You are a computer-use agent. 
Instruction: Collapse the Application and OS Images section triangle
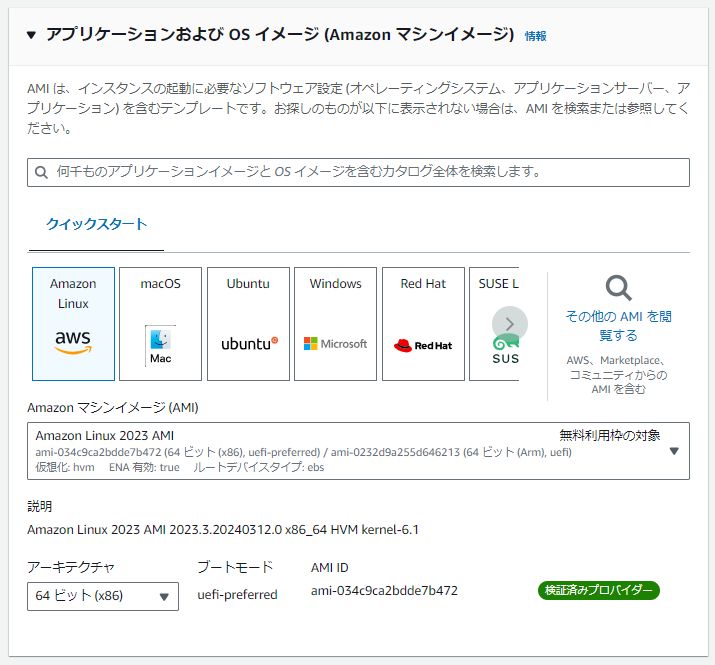[31, 35]
